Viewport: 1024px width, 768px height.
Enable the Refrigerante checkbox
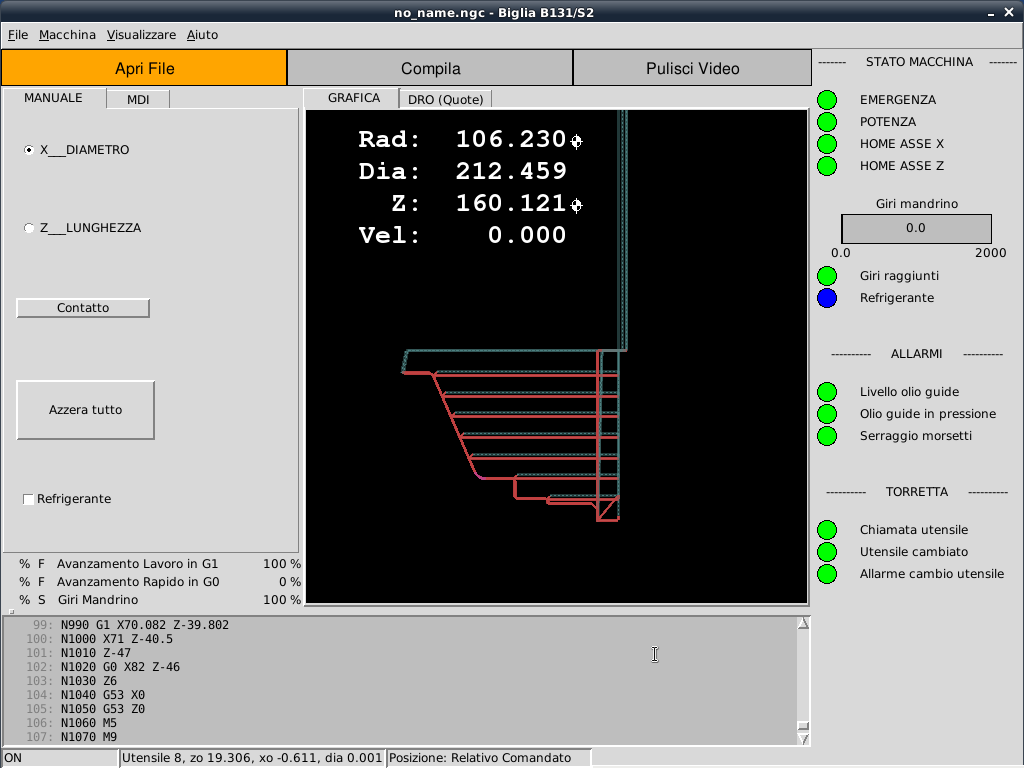(29, 499)
